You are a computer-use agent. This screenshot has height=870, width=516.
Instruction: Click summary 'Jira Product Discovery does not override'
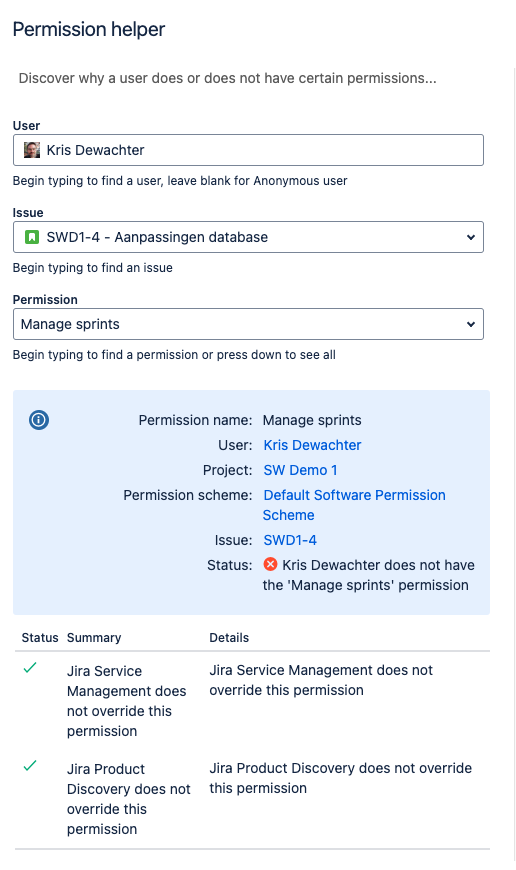point(129,800)
